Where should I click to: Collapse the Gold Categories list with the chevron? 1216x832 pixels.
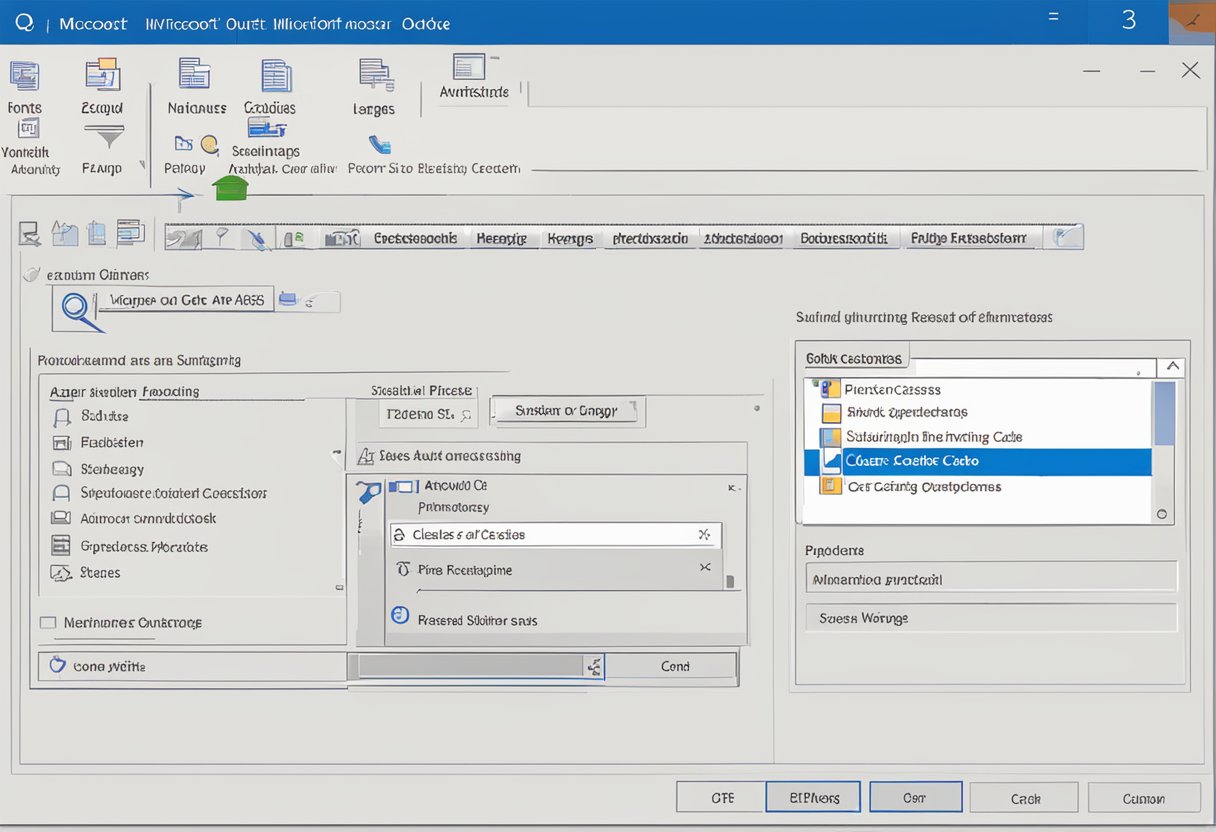click(1172, 367)
